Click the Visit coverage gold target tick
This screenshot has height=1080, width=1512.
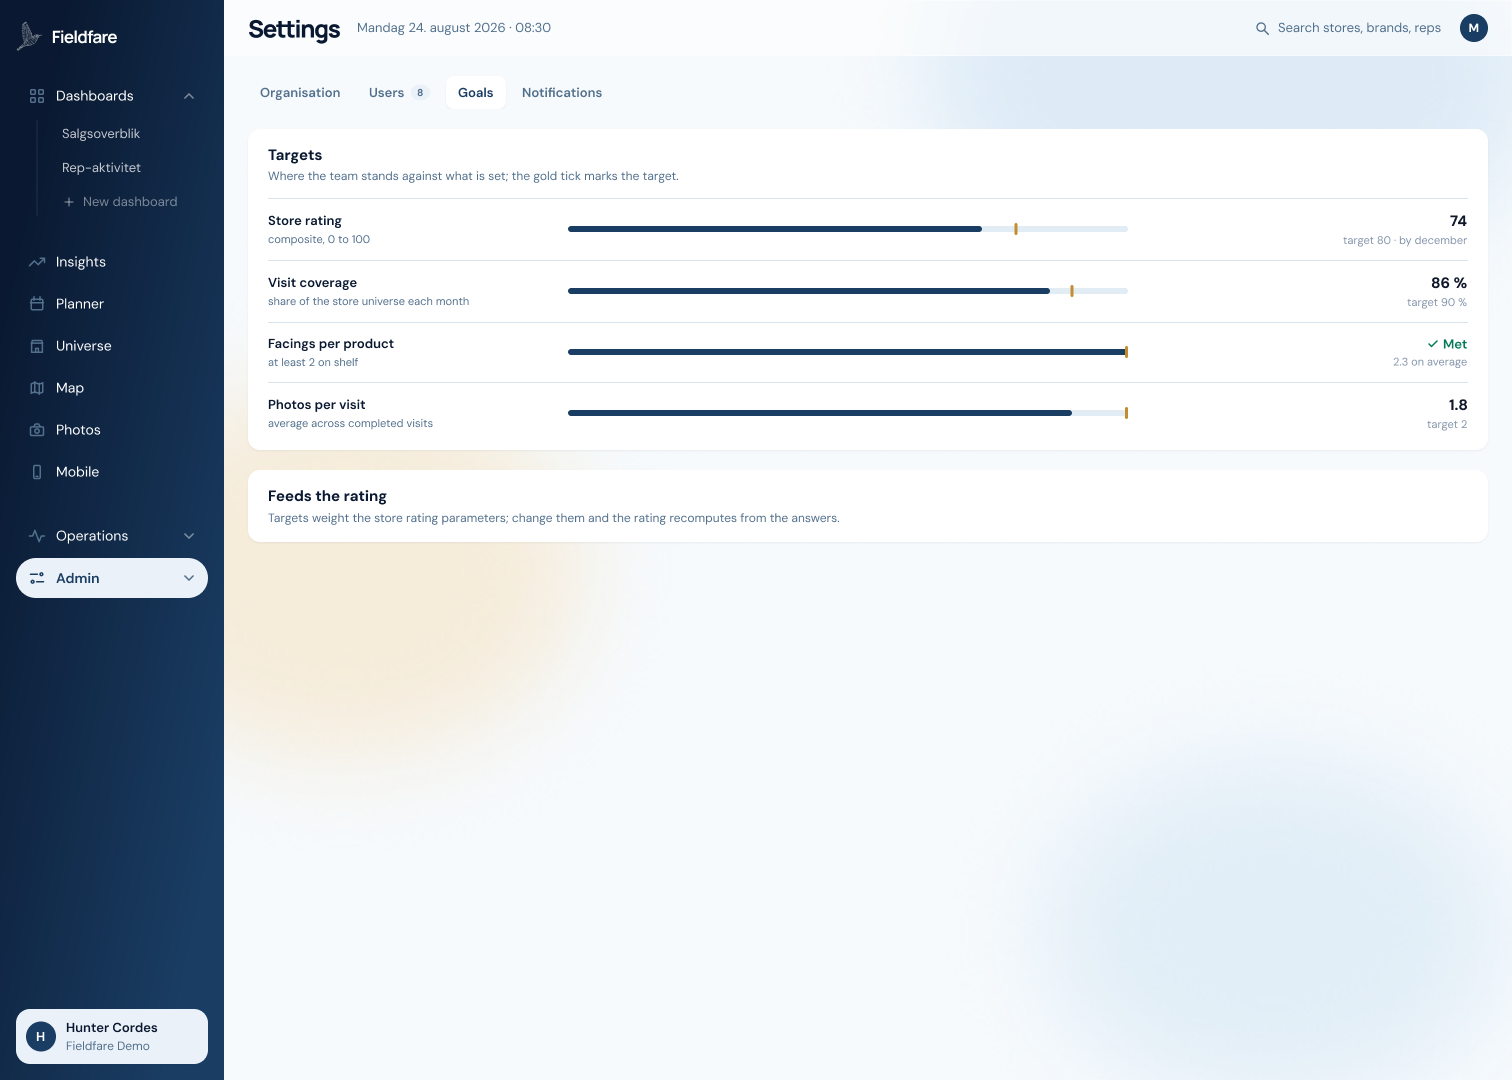1072,291
